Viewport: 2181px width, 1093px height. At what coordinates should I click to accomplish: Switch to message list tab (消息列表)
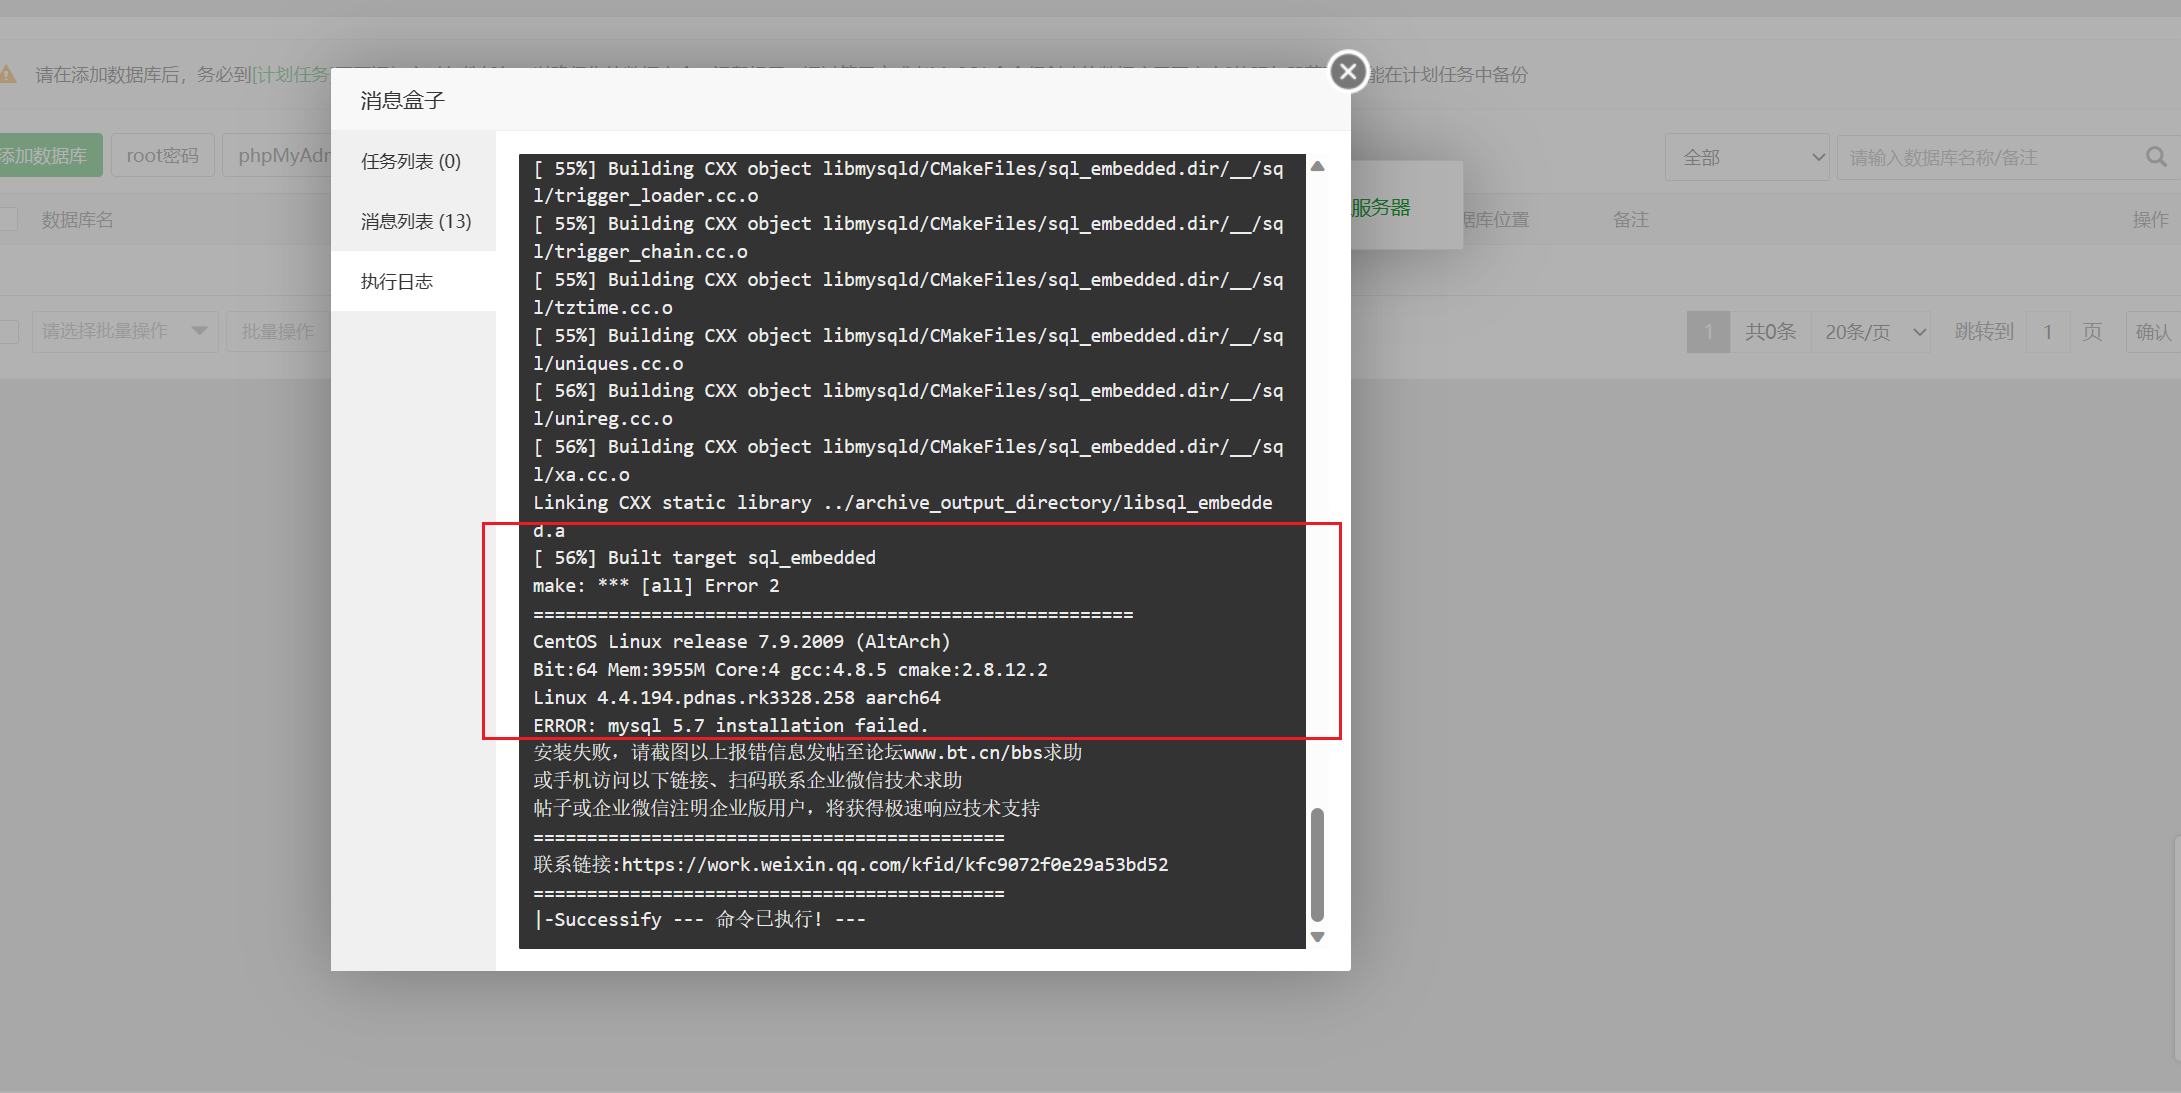[412, 221]
